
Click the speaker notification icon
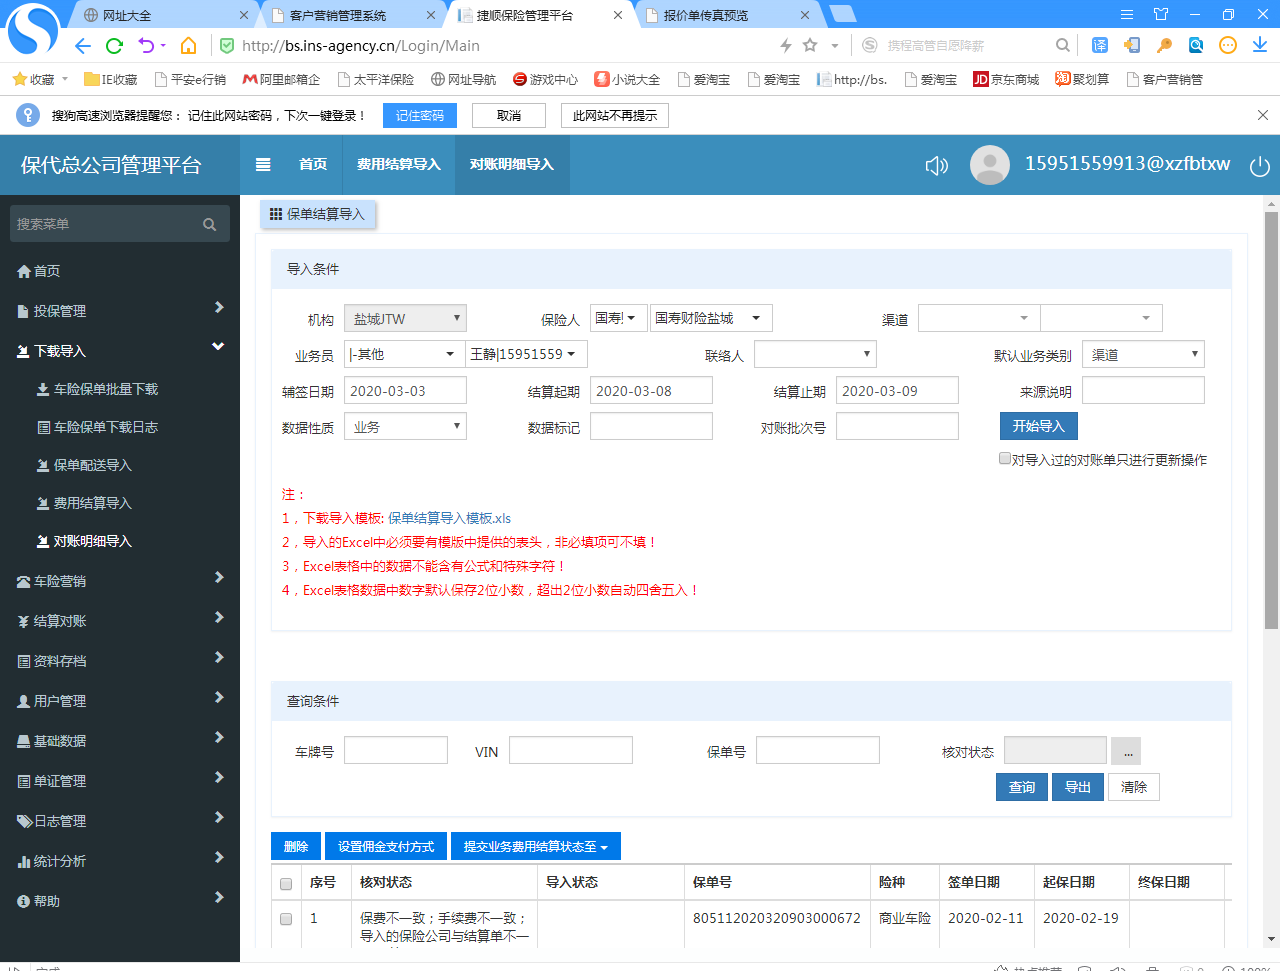936,165
